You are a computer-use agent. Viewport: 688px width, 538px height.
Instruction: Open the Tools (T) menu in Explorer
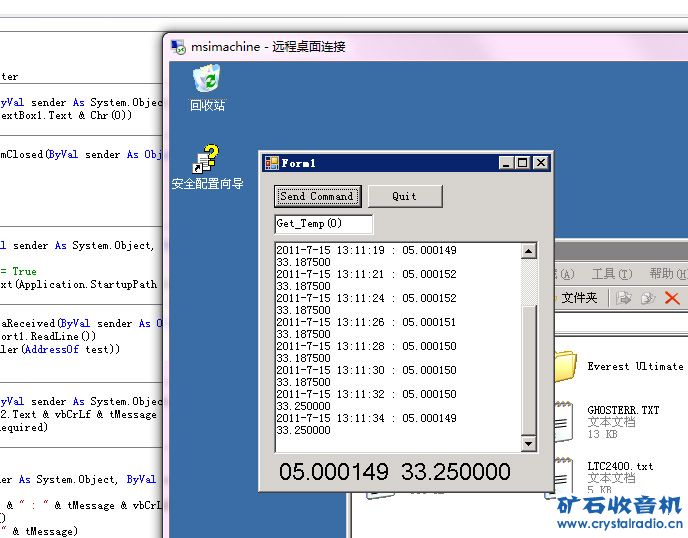coord(611,274)
